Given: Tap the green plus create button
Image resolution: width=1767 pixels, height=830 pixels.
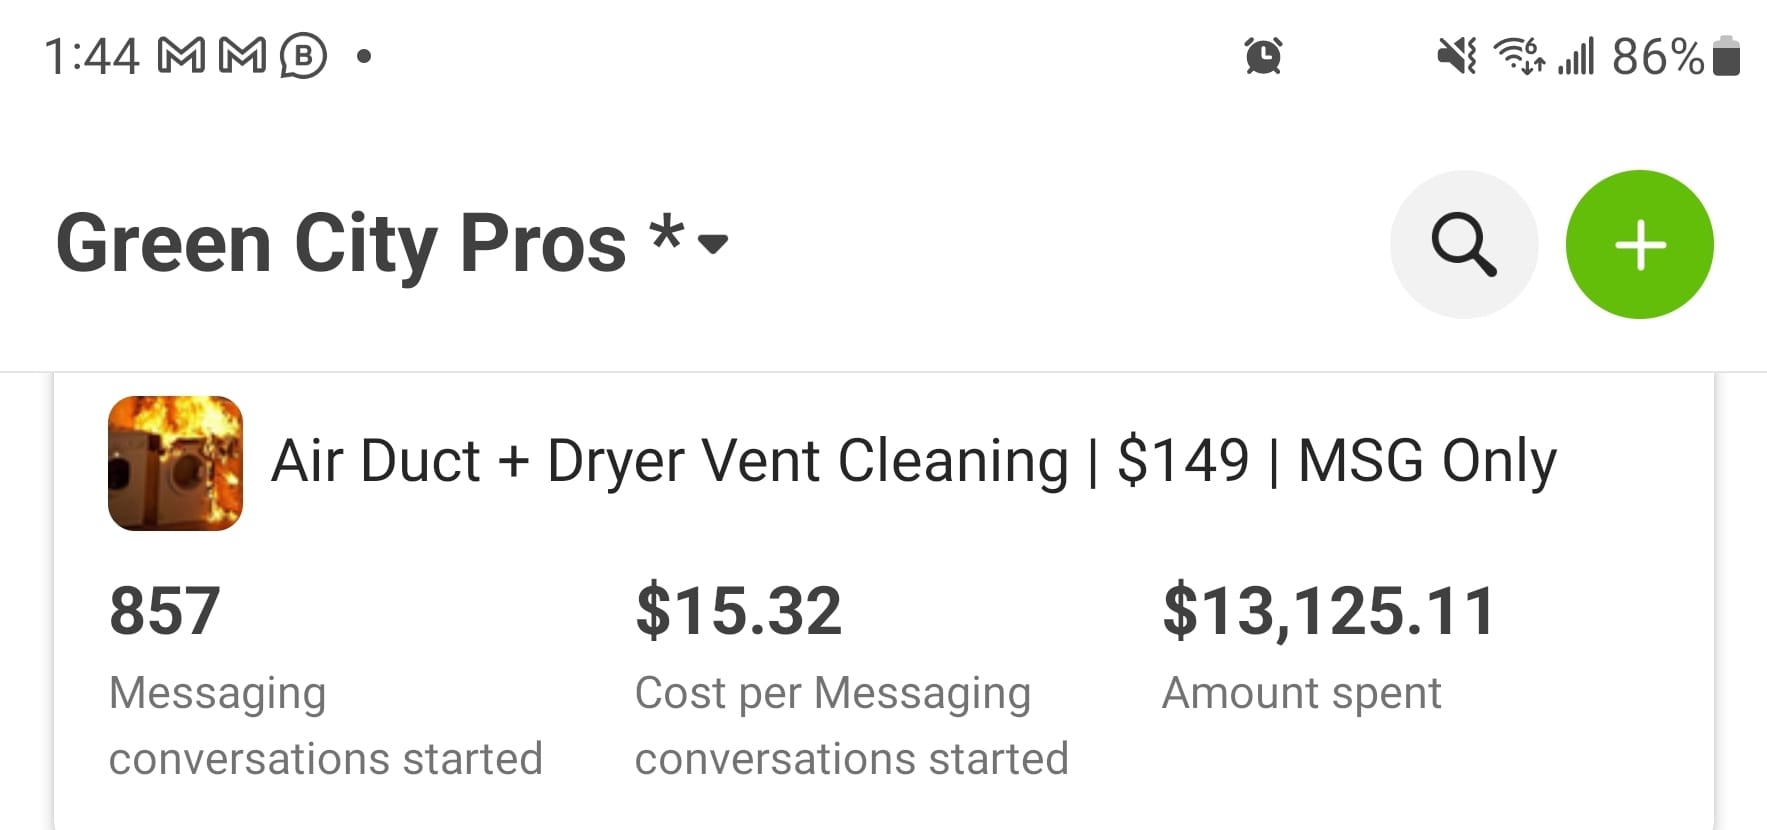Looking at the screenshot, I should pyautogui.click(x=1639, y=245).
